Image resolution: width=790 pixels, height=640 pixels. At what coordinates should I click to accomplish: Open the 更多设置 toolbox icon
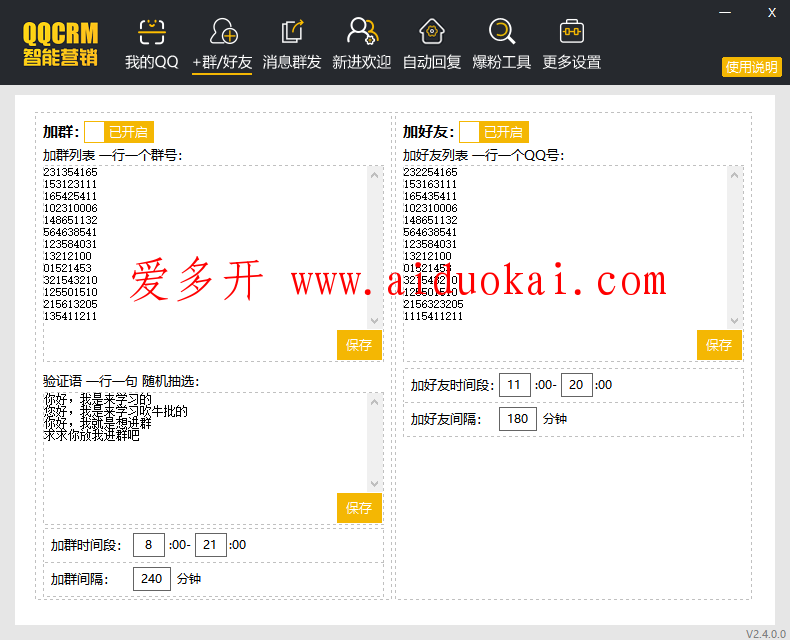tap(572, 32)
